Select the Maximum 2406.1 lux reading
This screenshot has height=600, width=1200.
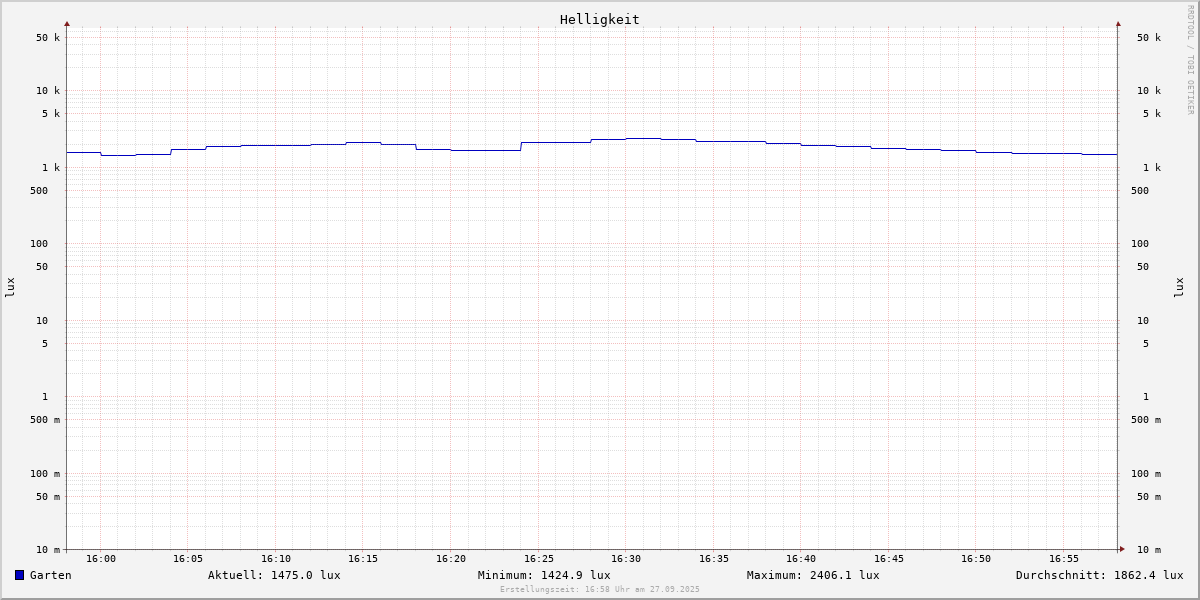click(x=813, y=575)
